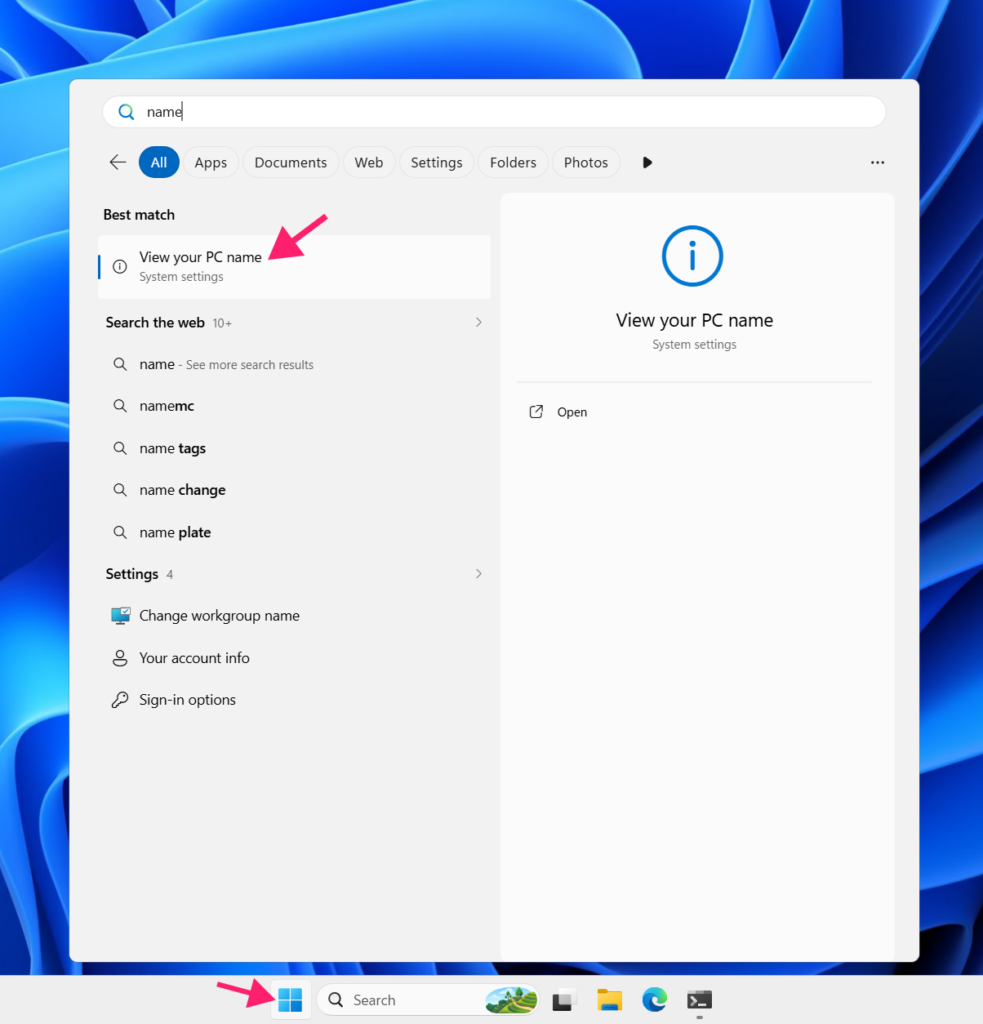983x1024 pixels.
Task: Click the Windows Start button
Action: [290, 999]
